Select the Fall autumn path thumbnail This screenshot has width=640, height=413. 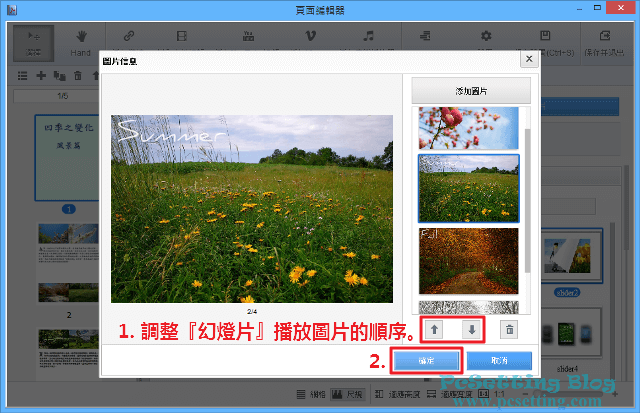click(468, 260)
